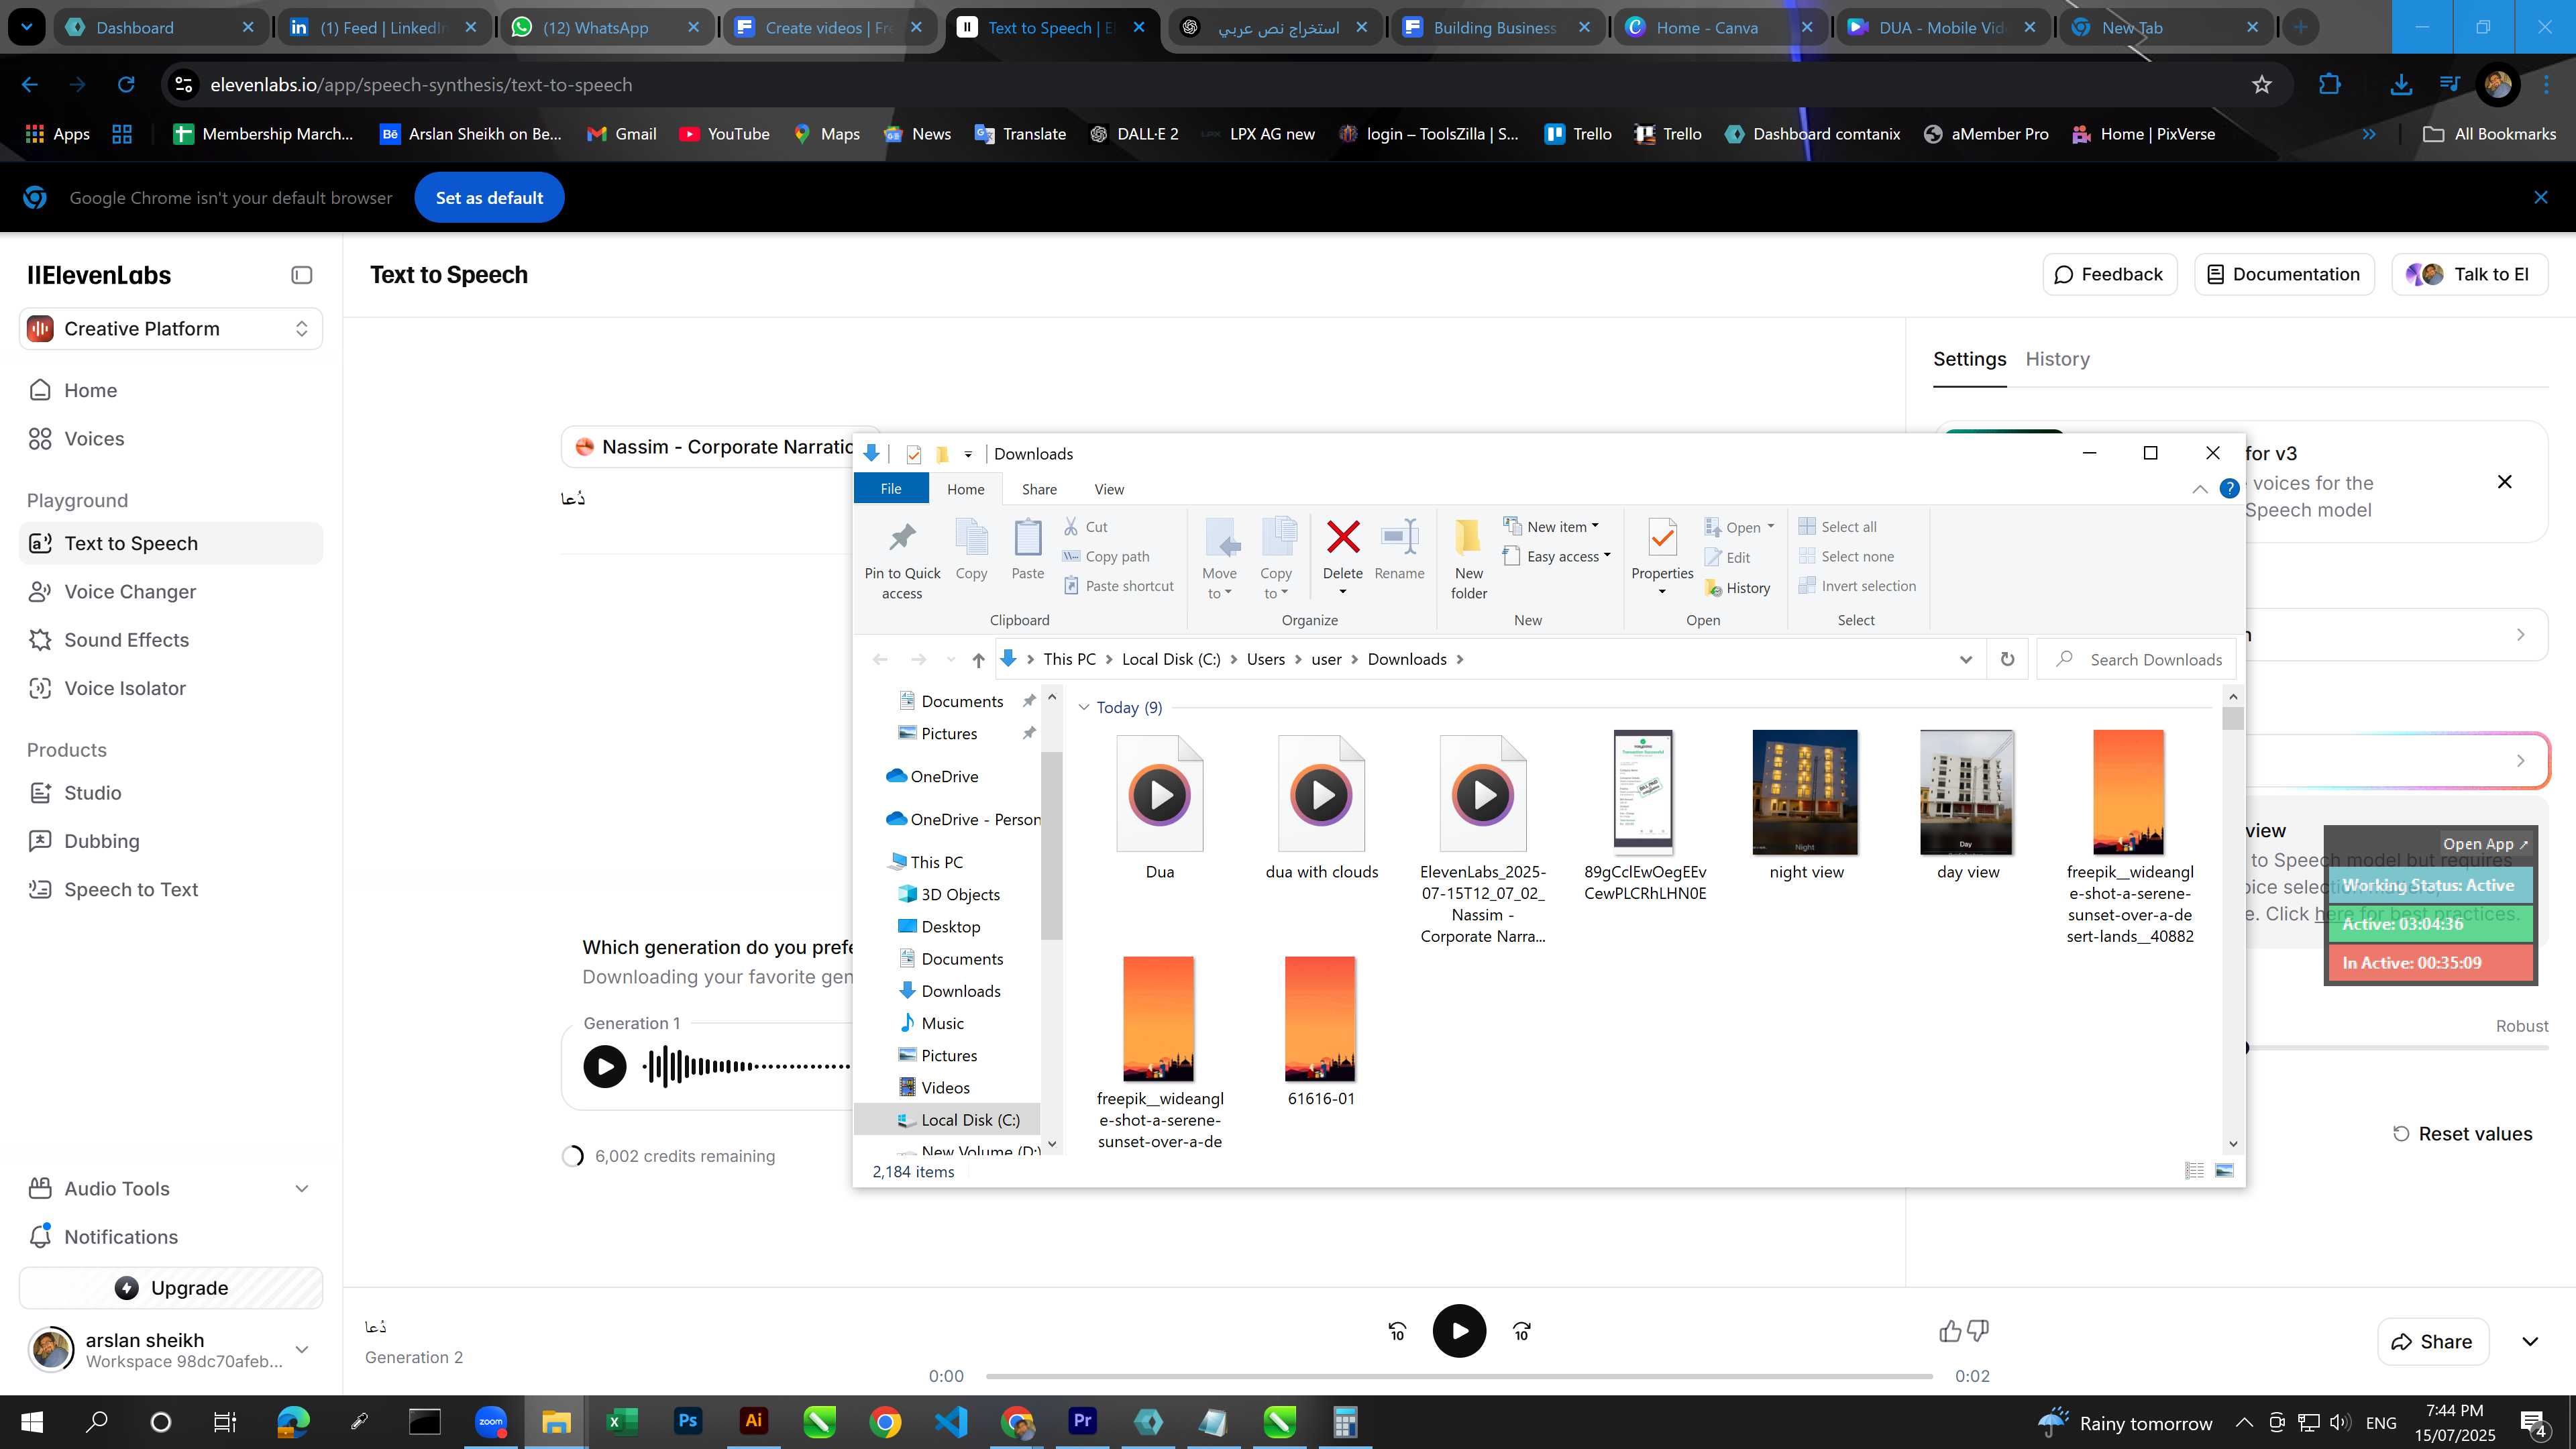
Task: Click Search Downloads field
Action: [2137, 659]
